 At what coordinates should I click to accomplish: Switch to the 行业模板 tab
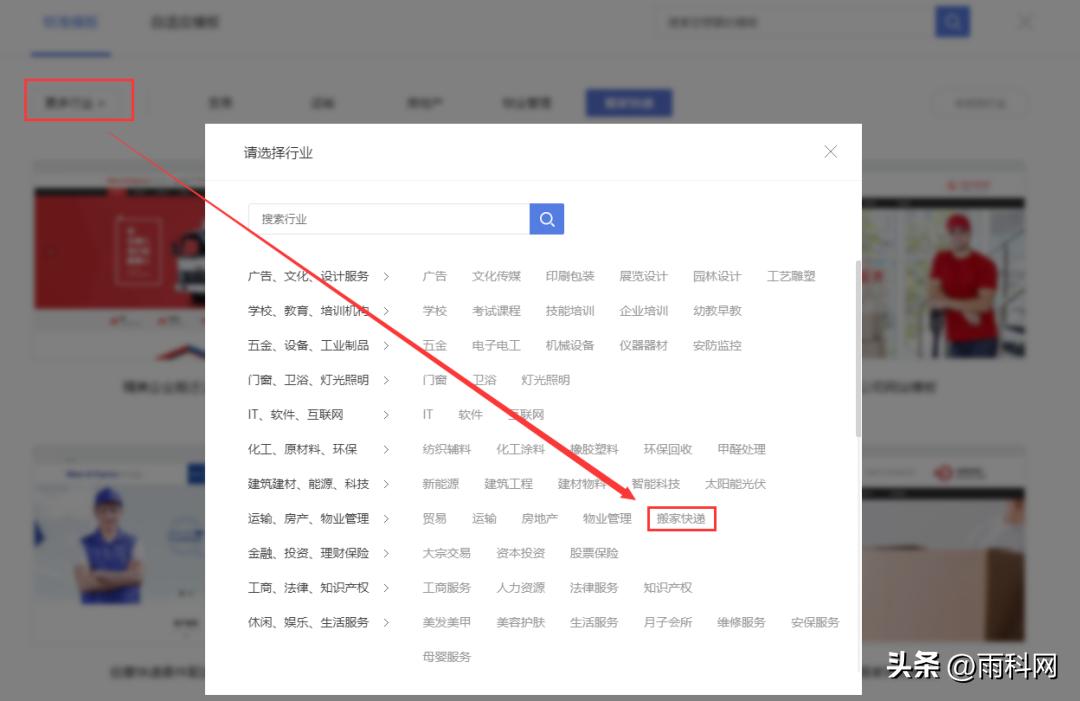[x=70, y=21]
